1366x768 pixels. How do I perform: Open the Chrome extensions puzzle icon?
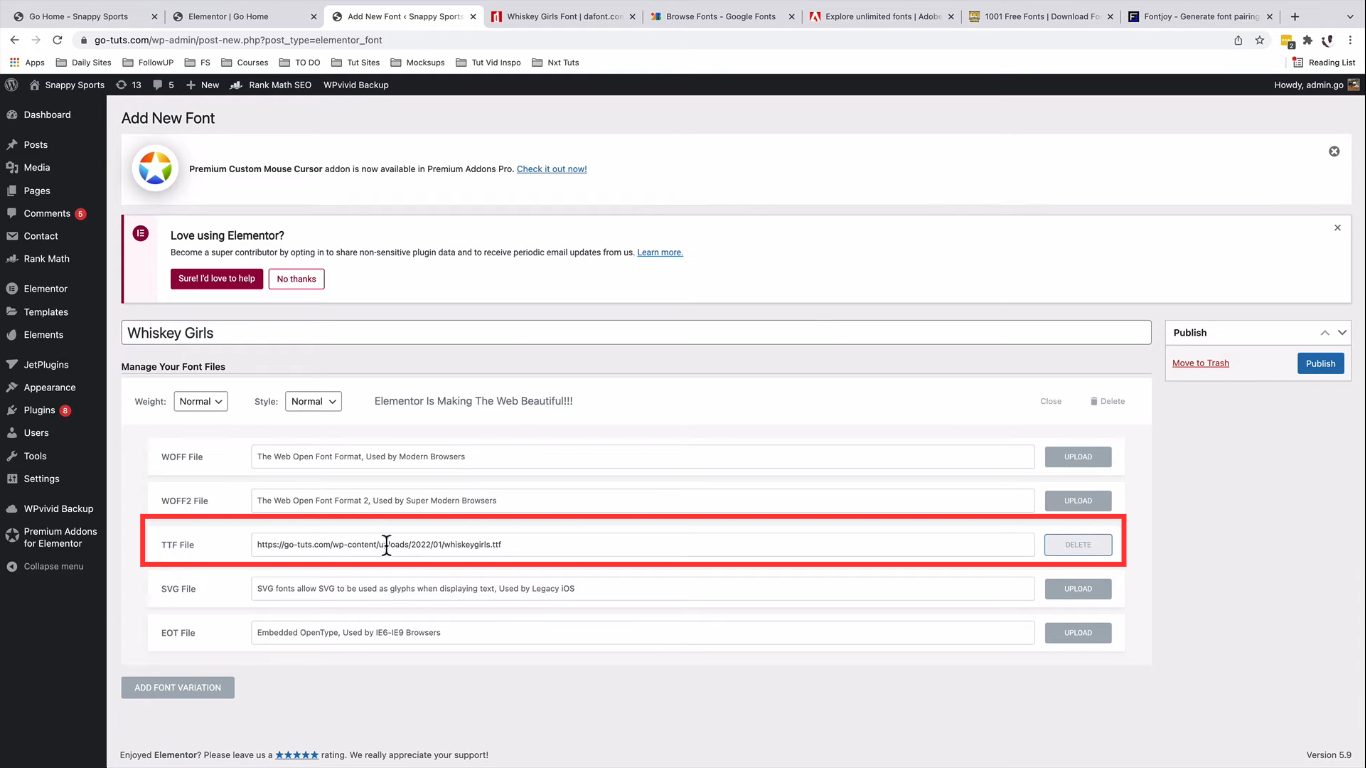coord(1307,40)
